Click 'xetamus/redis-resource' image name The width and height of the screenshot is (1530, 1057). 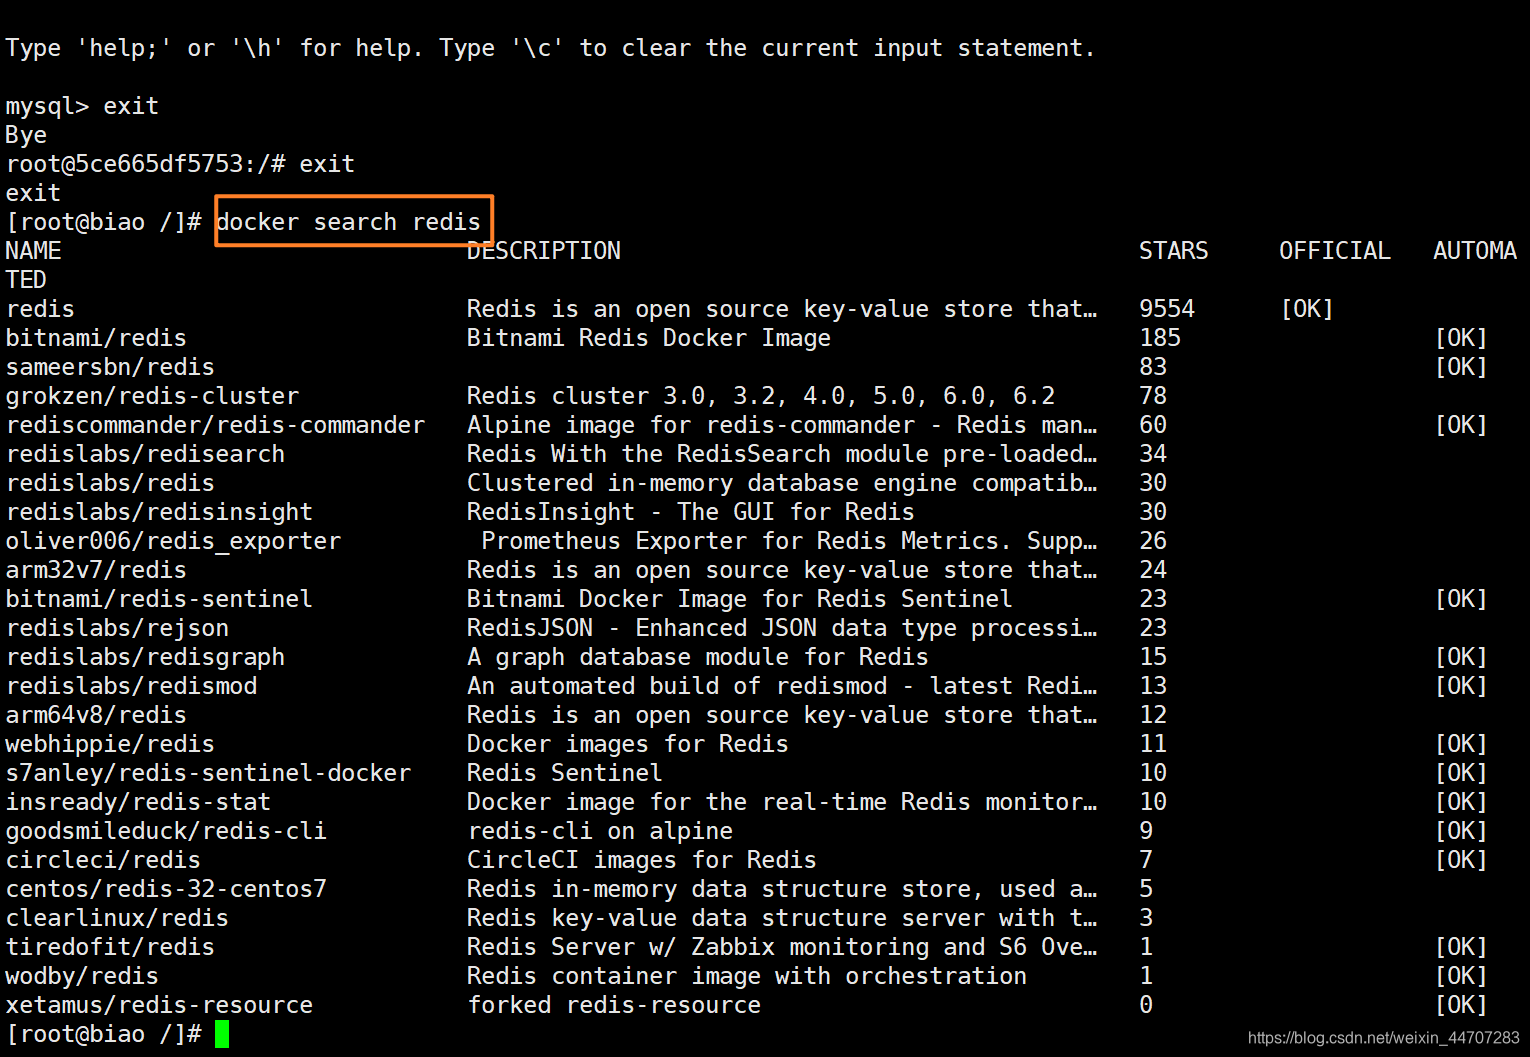click(x=159, y=1005)
